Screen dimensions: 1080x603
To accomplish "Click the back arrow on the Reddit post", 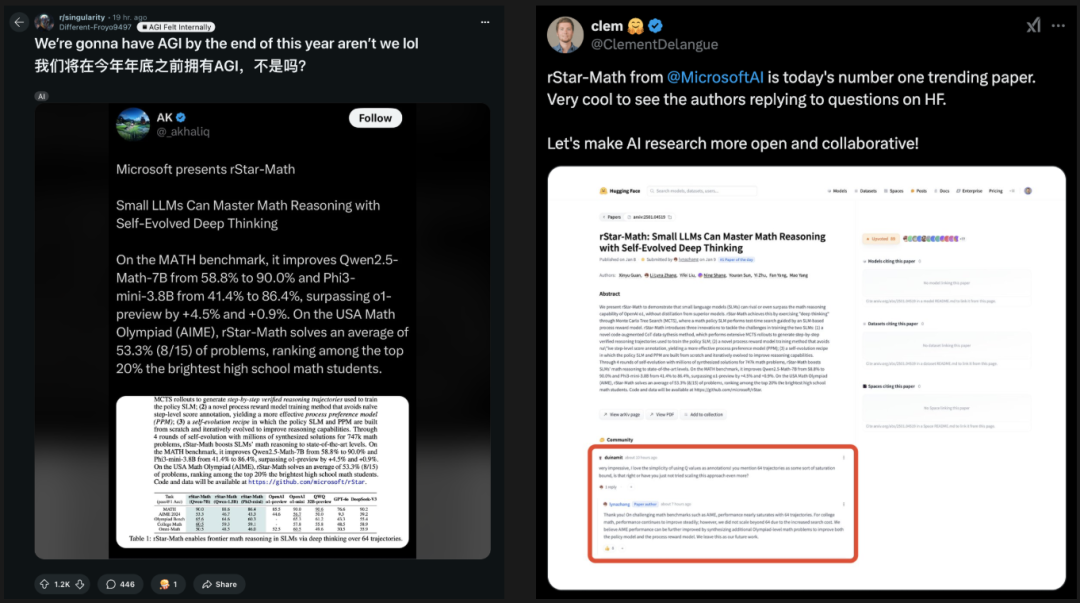I will 19,23.
